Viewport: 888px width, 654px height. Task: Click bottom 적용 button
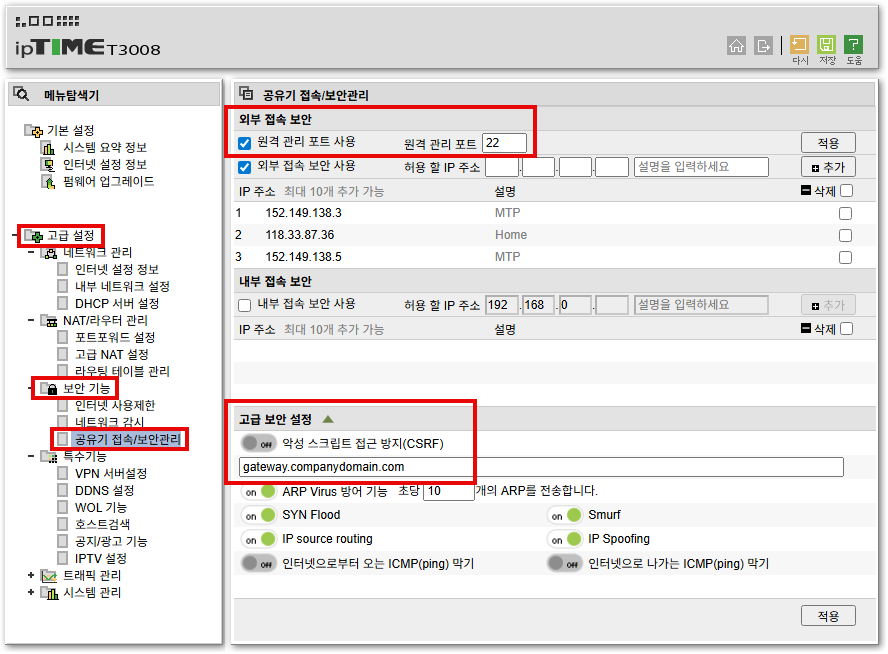click(828, 615)
